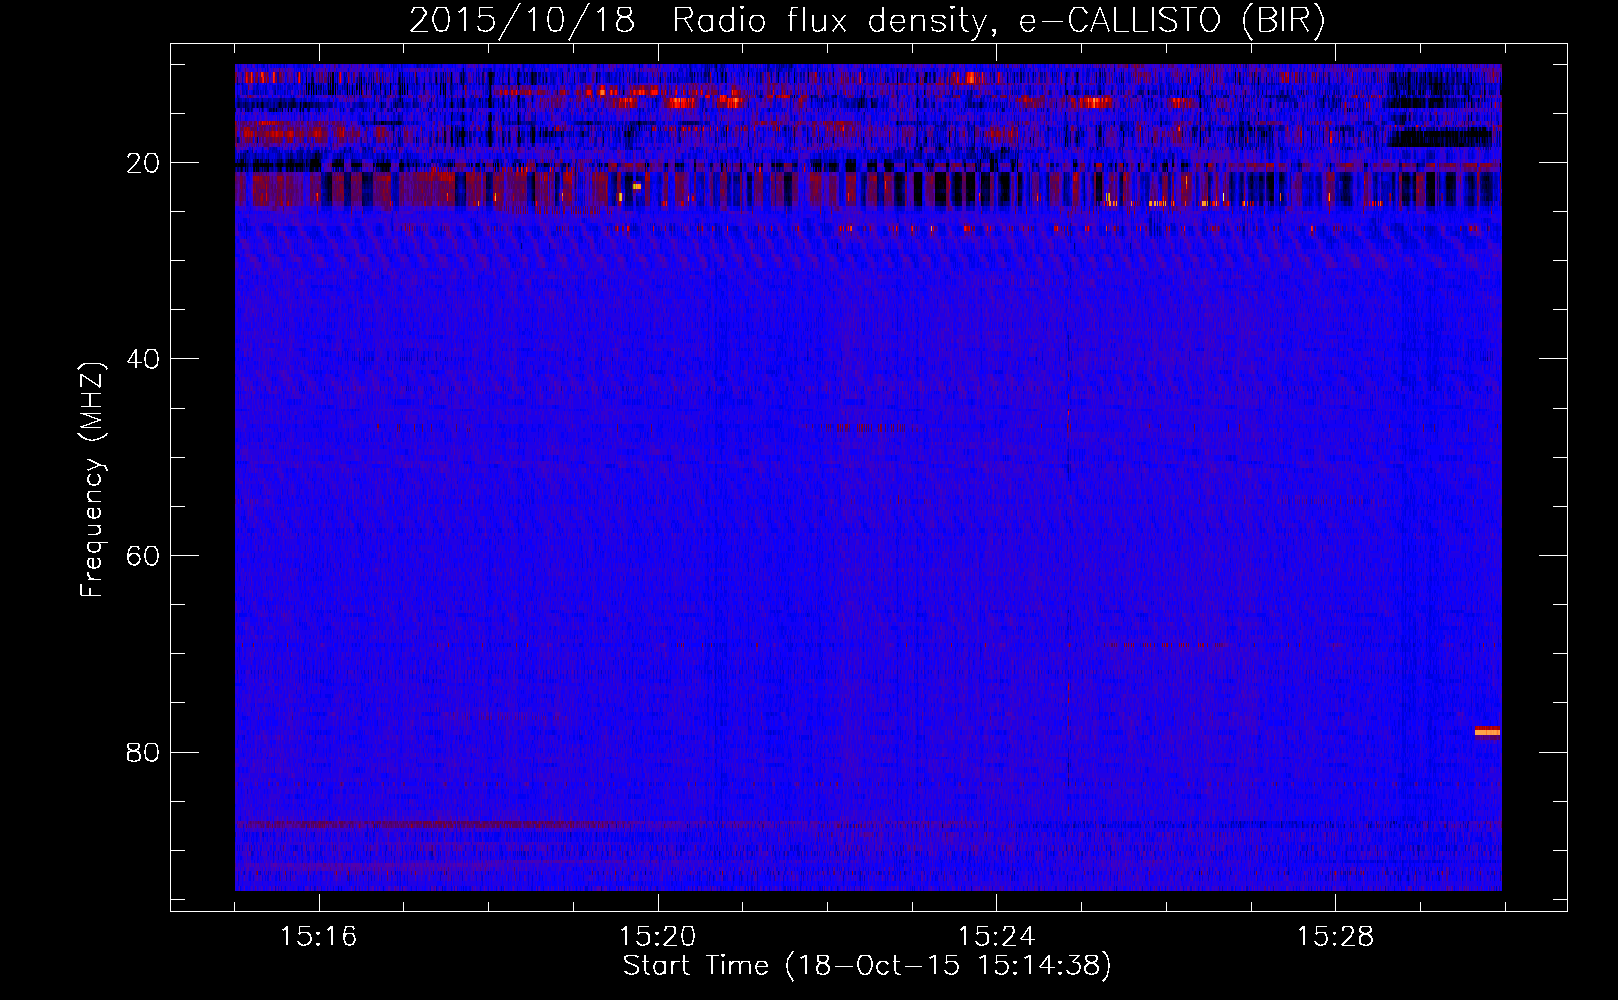Click the 20 MHz frequency tick label
1618x1000 pixels.
(144, 163)
